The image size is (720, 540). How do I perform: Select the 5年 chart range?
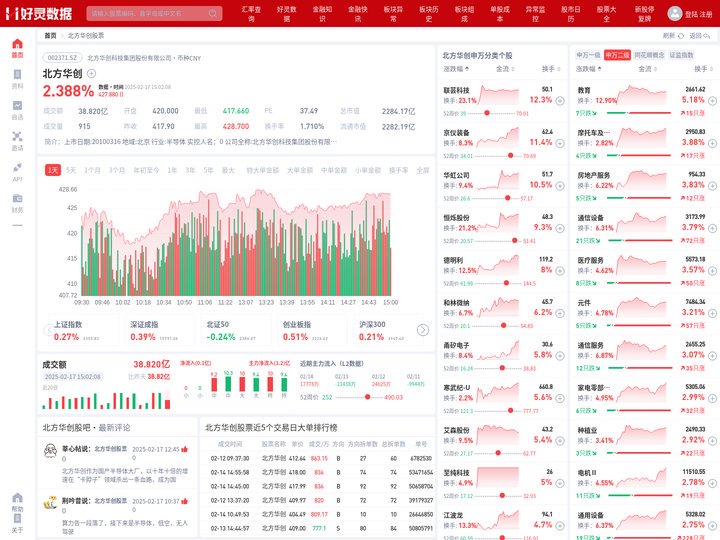pos(208,170)
